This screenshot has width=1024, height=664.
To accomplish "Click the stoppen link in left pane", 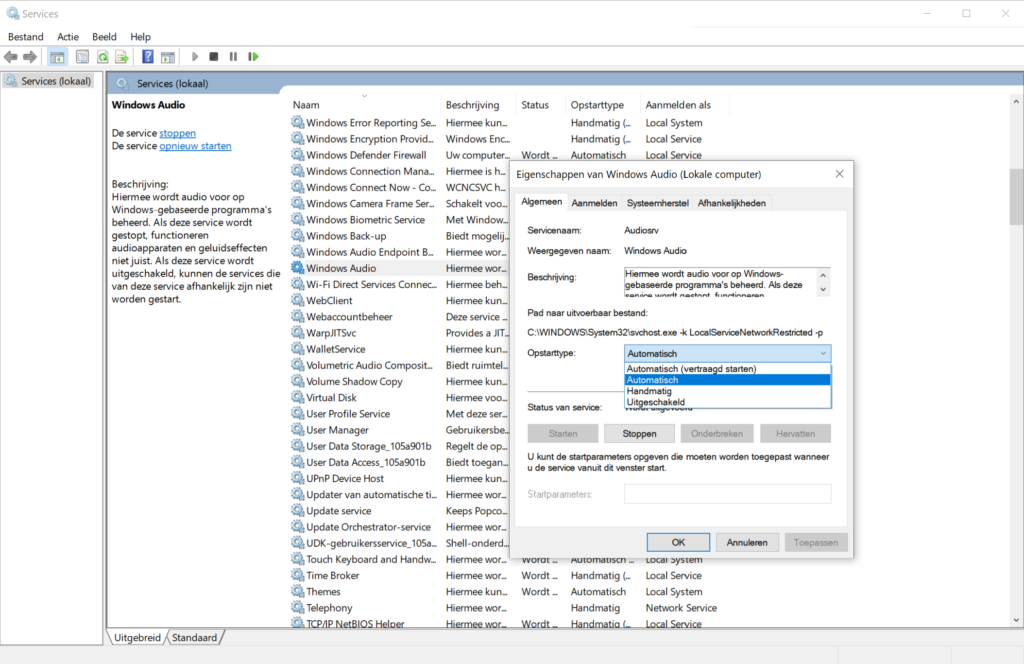I will (178, 133).
